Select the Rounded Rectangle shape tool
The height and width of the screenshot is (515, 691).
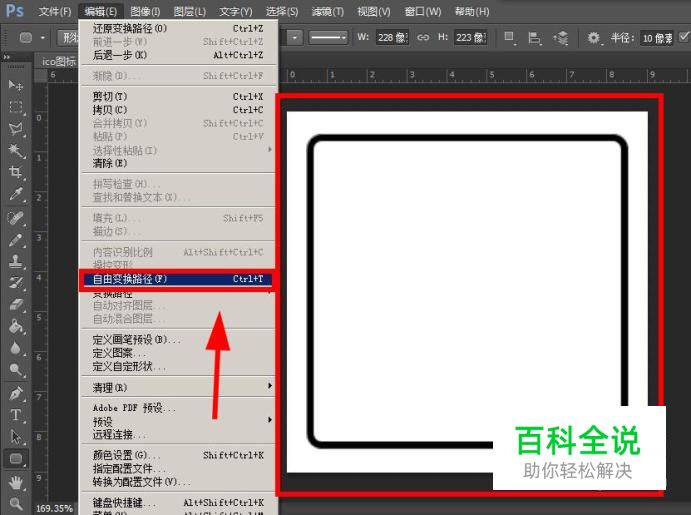pos(16,459)
